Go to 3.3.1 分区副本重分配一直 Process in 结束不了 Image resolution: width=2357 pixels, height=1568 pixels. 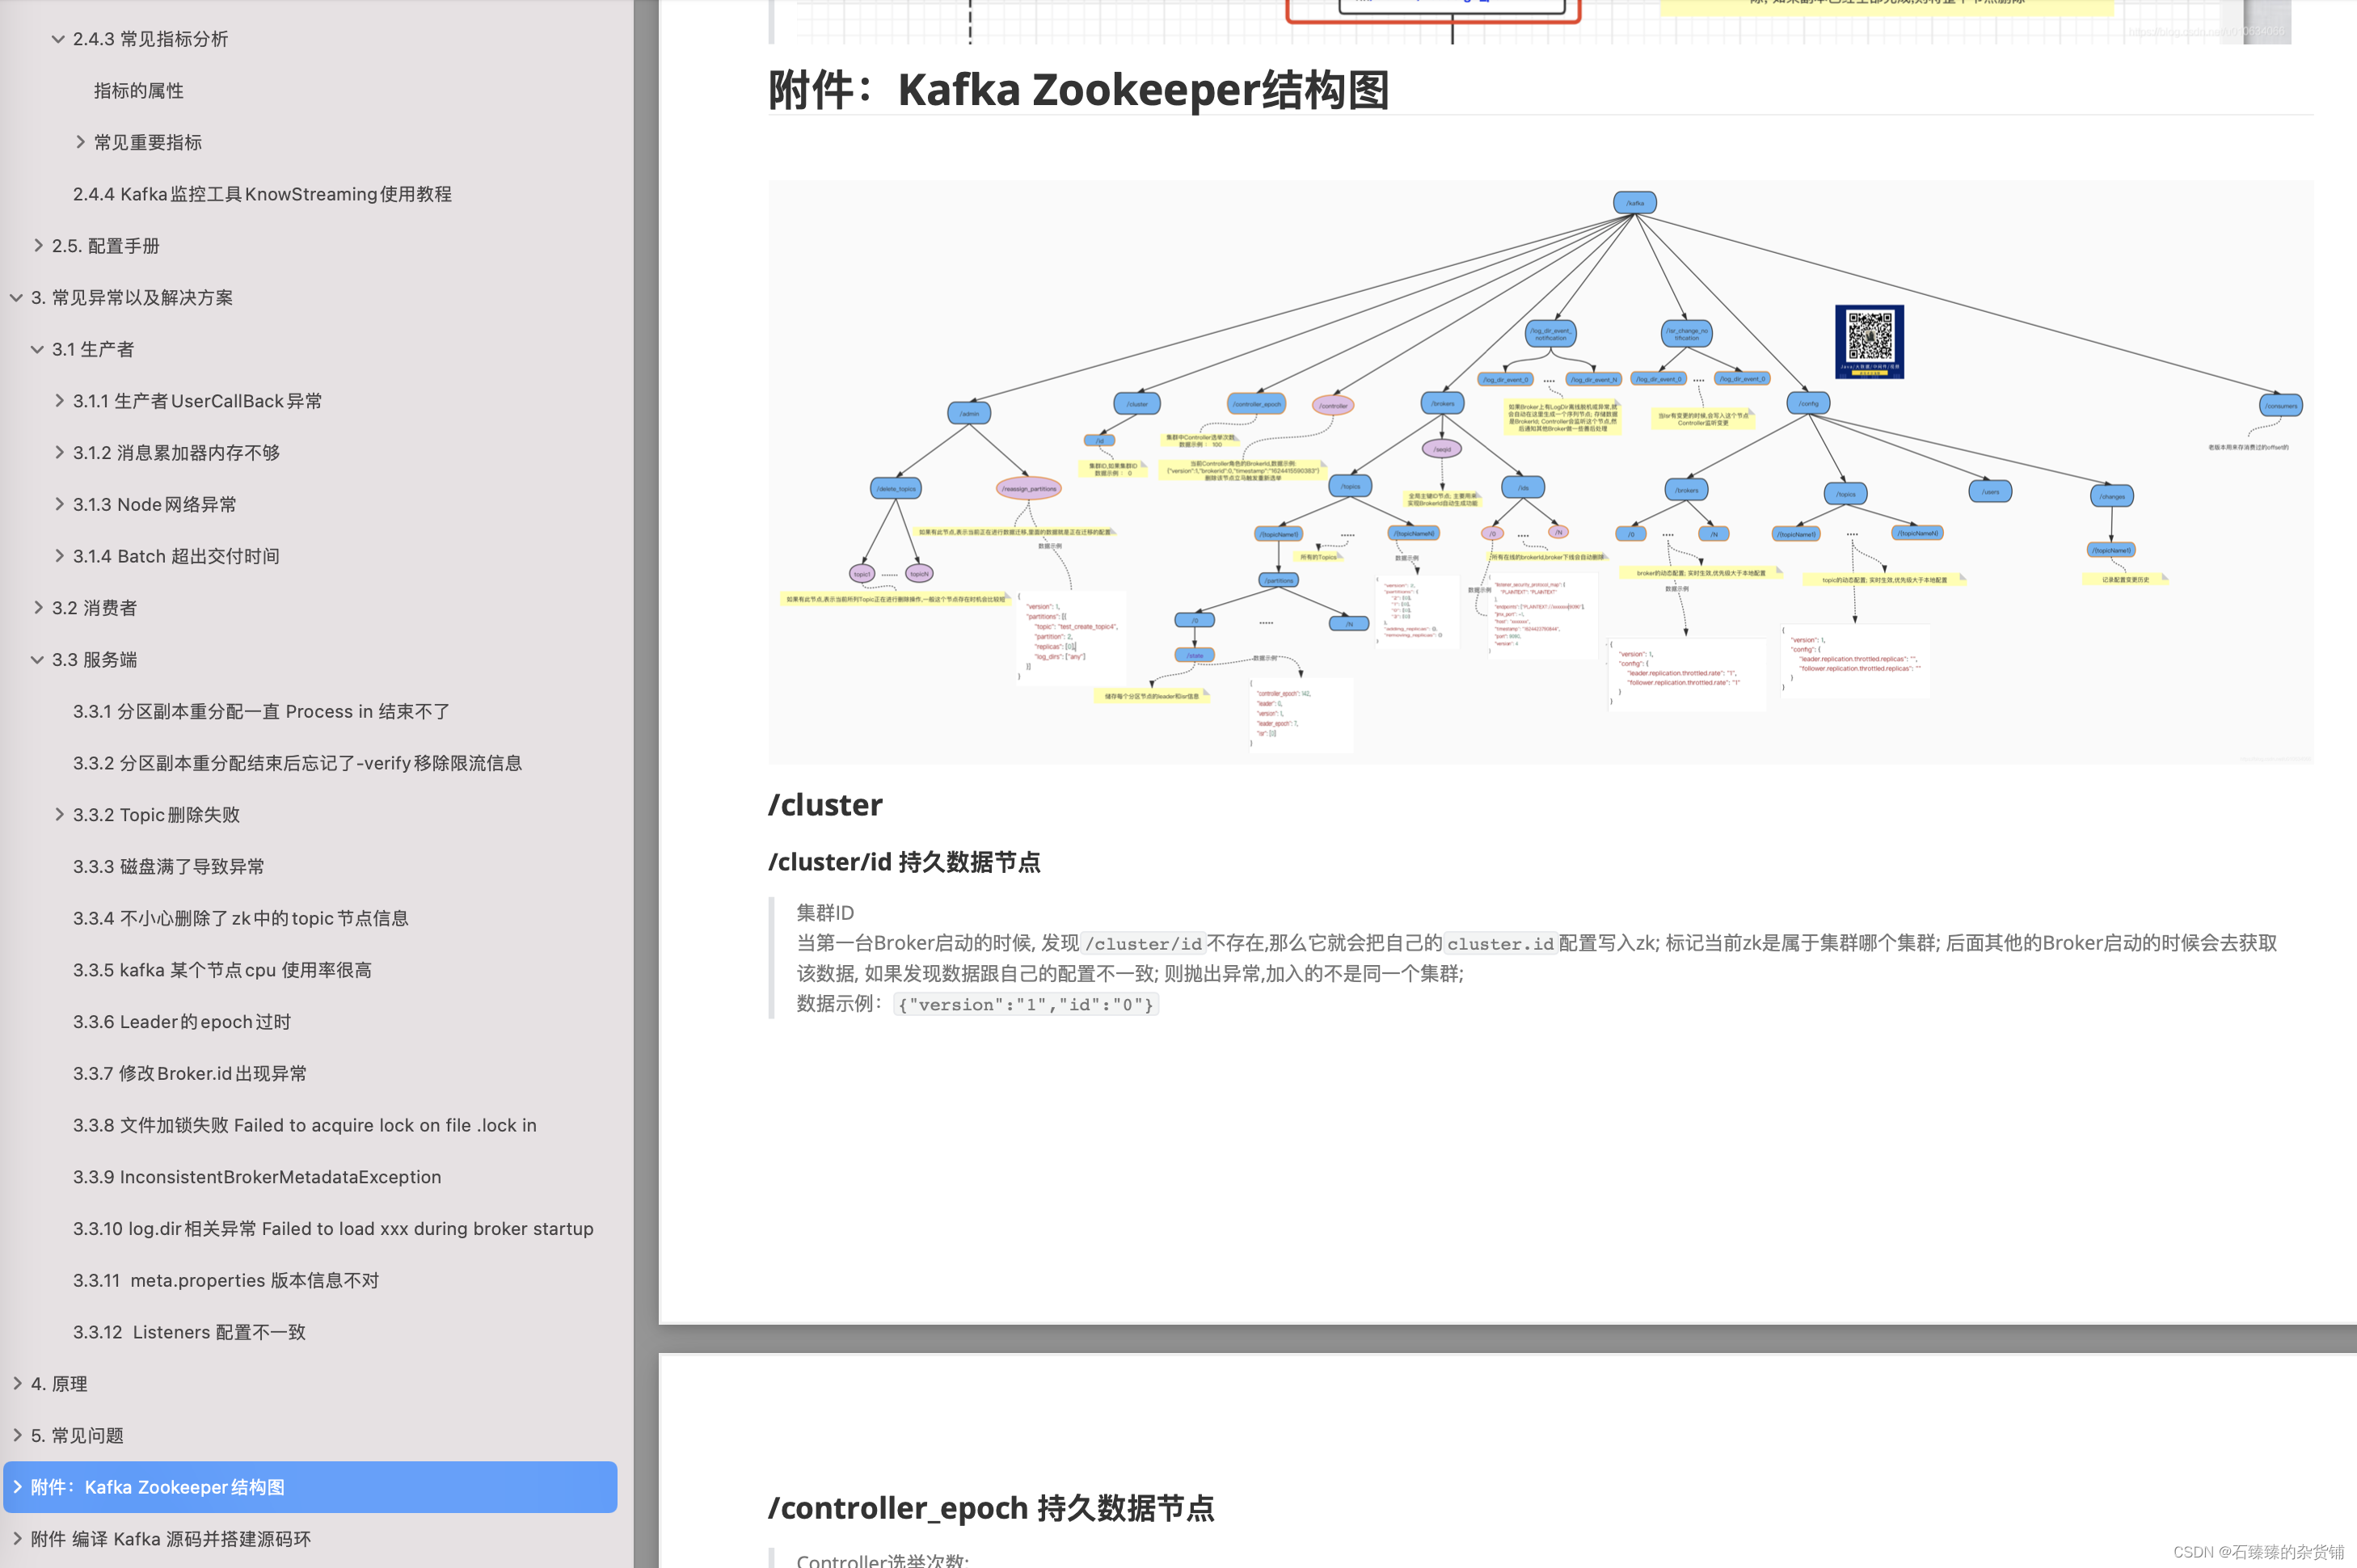(x=261, y=711)
